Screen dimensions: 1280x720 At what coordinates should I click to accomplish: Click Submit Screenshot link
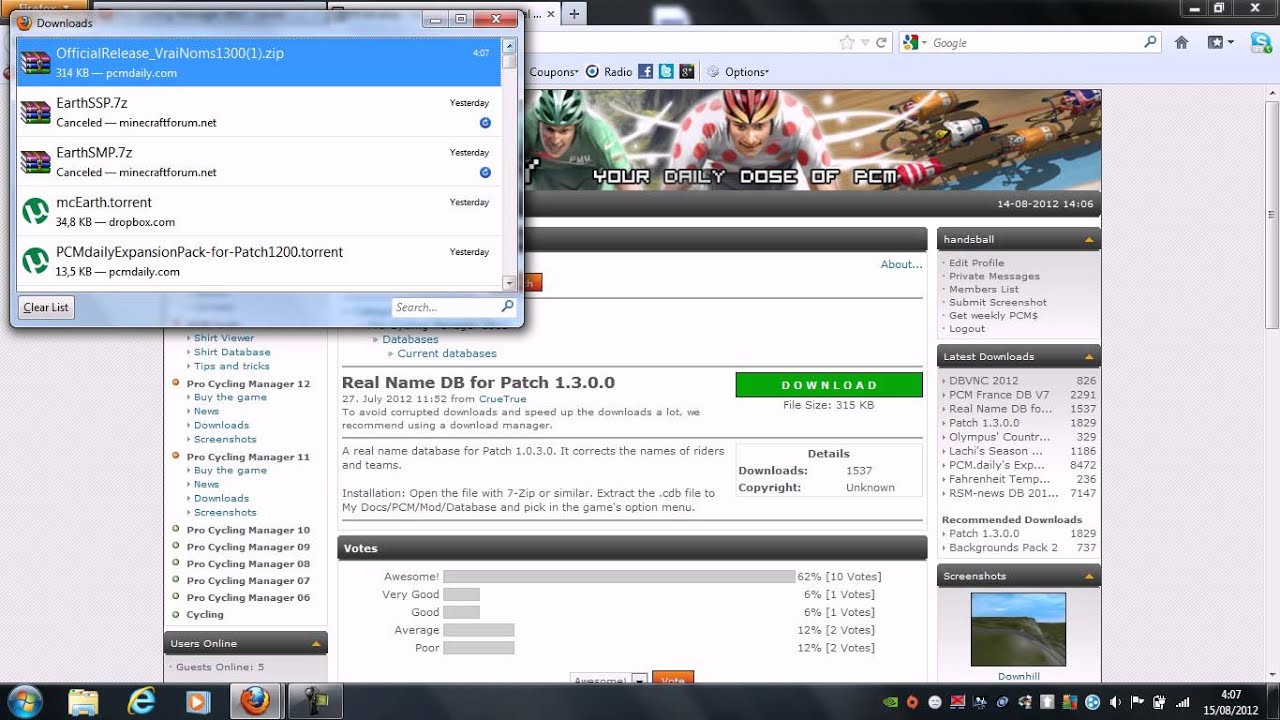point(998,302)
